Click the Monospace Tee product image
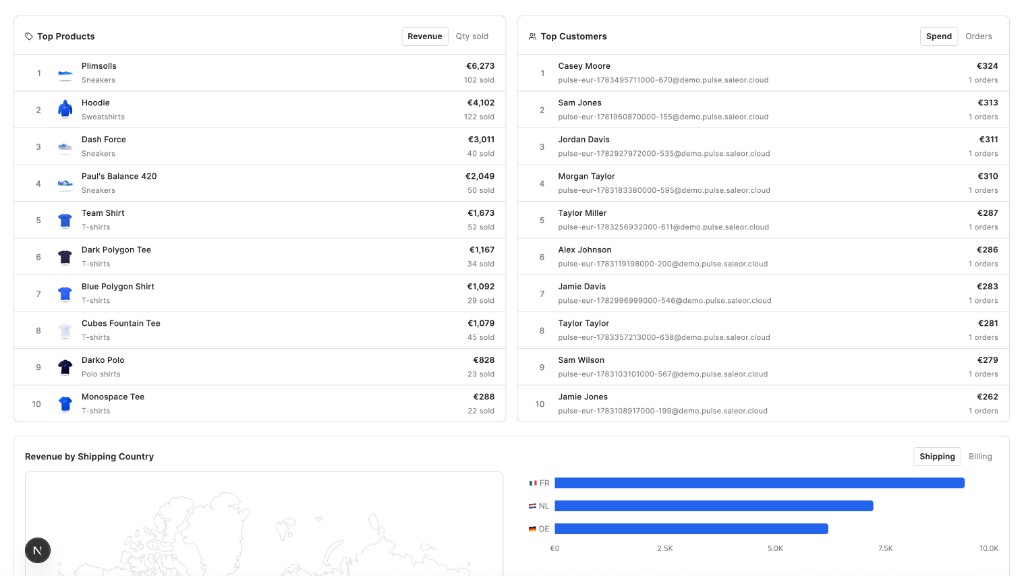This screenshot has height=576, width=1024. click(65, 404)
